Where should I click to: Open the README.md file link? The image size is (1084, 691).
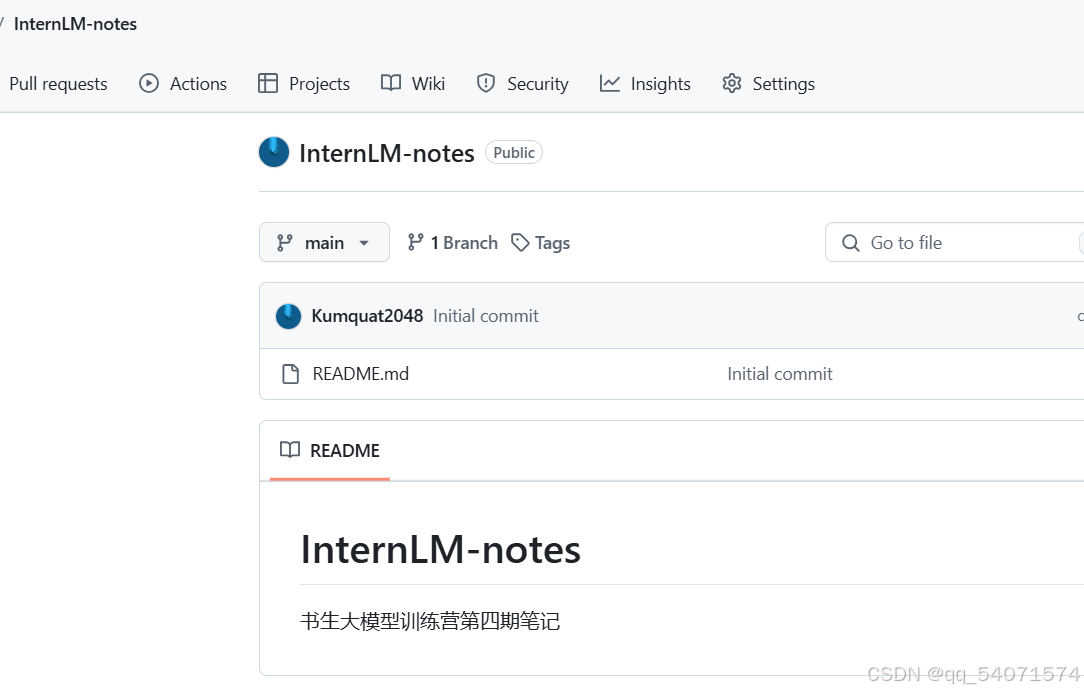pos(360,373)
